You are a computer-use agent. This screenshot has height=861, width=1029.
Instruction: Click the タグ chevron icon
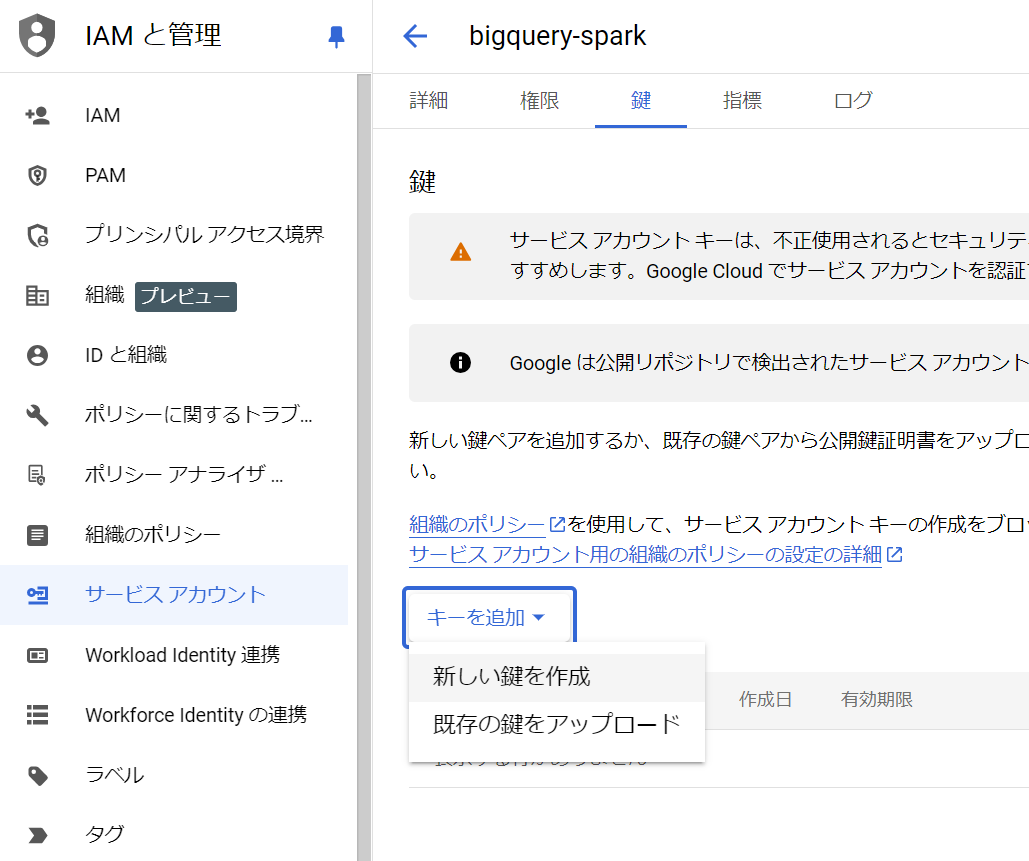[37, 835]
